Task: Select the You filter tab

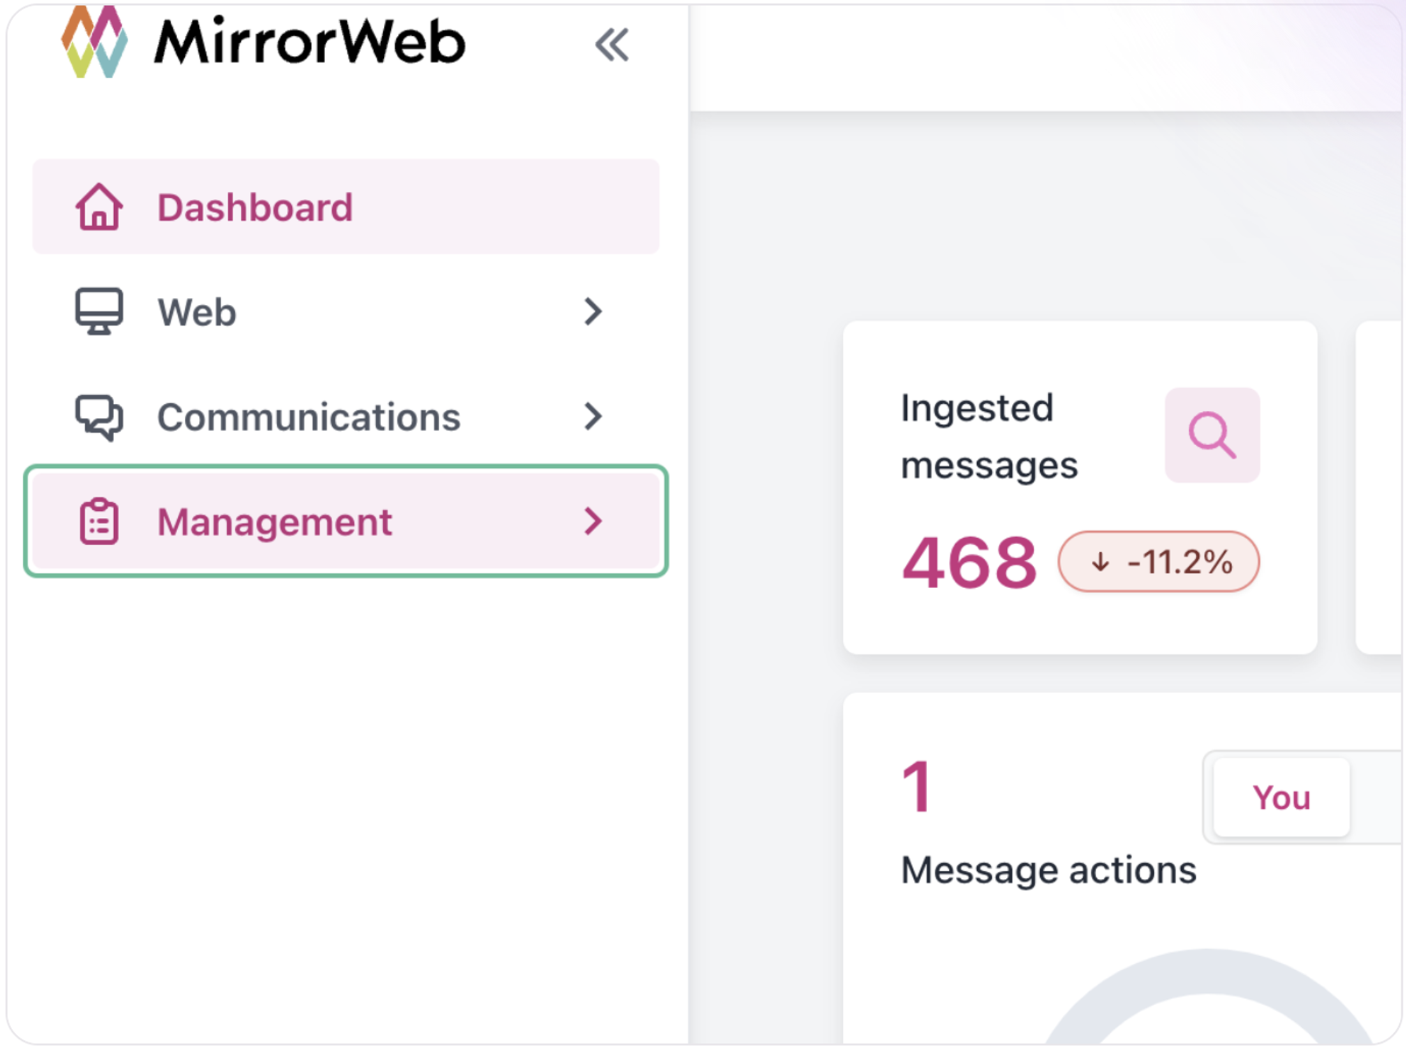Action: pyautogui.click(x=1281, y=797)
